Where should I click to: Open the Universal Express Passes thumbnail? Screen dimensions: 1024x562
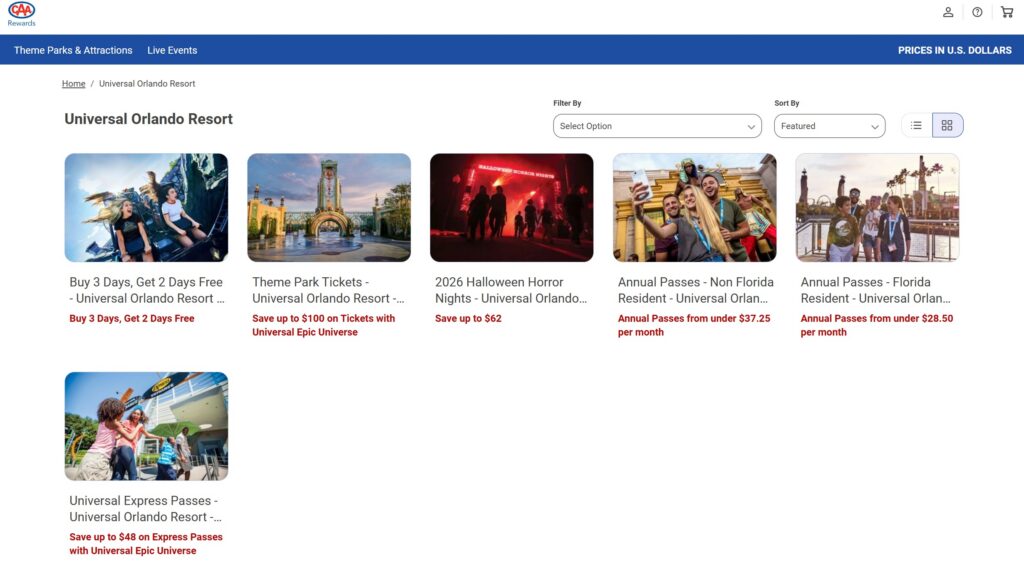[146, 426]
